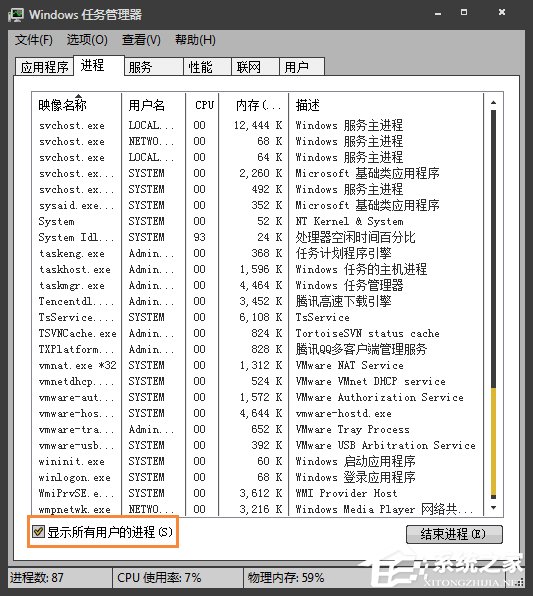
Task: Open the 查看(V) menu
Action: click(141, 40)
